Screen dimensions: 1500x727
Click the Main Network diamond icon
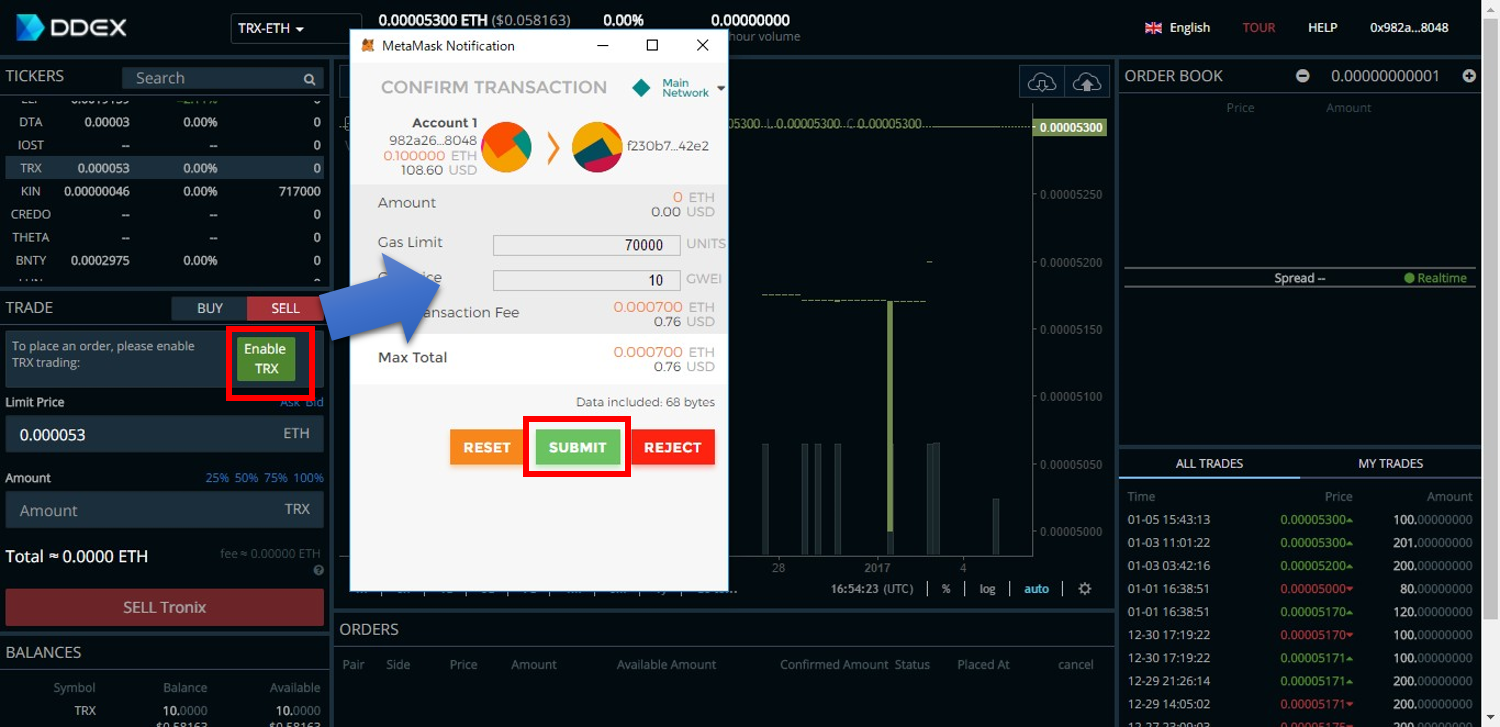(x=641, y=88)
